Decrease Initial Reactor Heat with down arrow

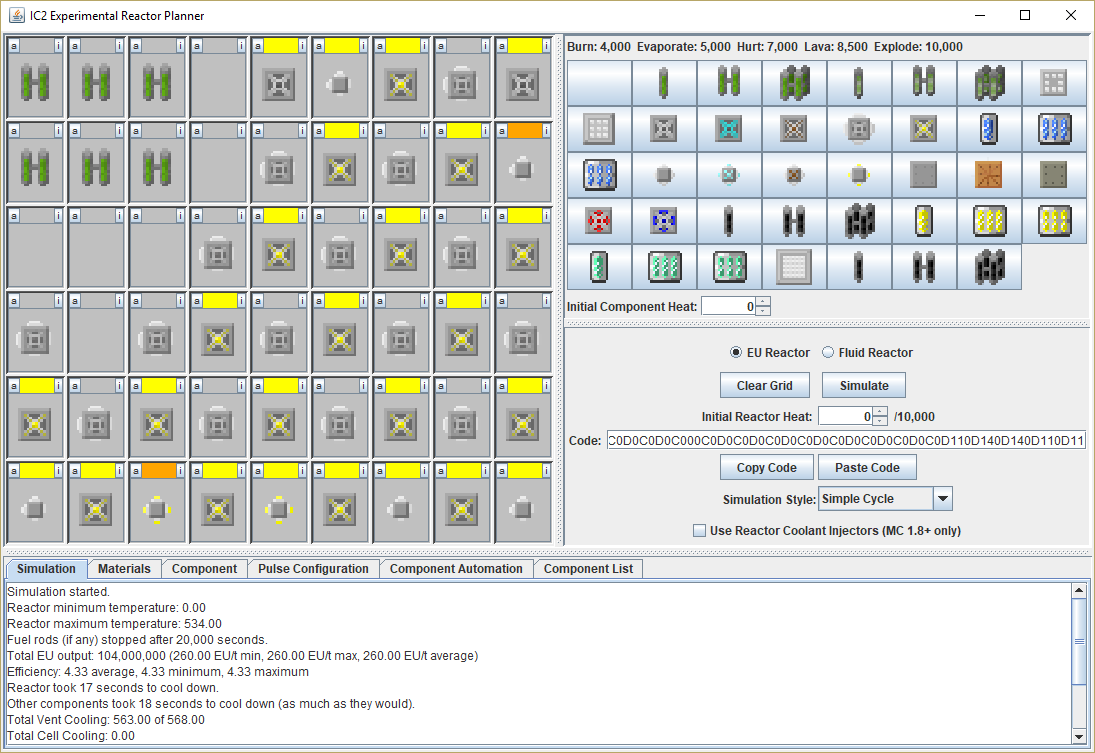coord(880,421)
